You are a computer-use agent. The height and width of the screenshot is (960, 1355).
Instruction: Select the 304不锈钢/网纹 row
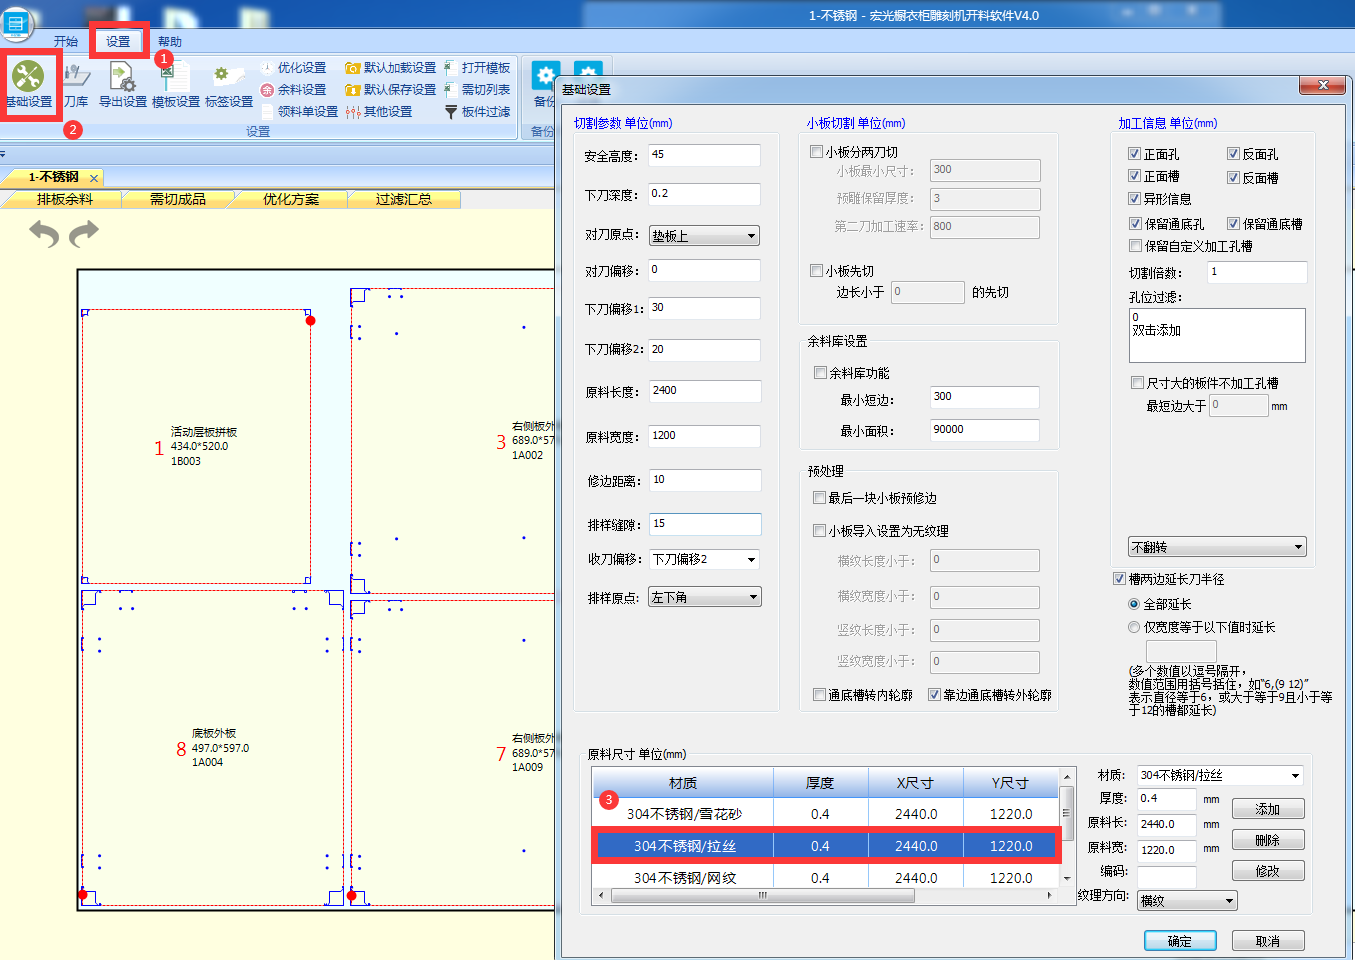click(x=825, y=877)
